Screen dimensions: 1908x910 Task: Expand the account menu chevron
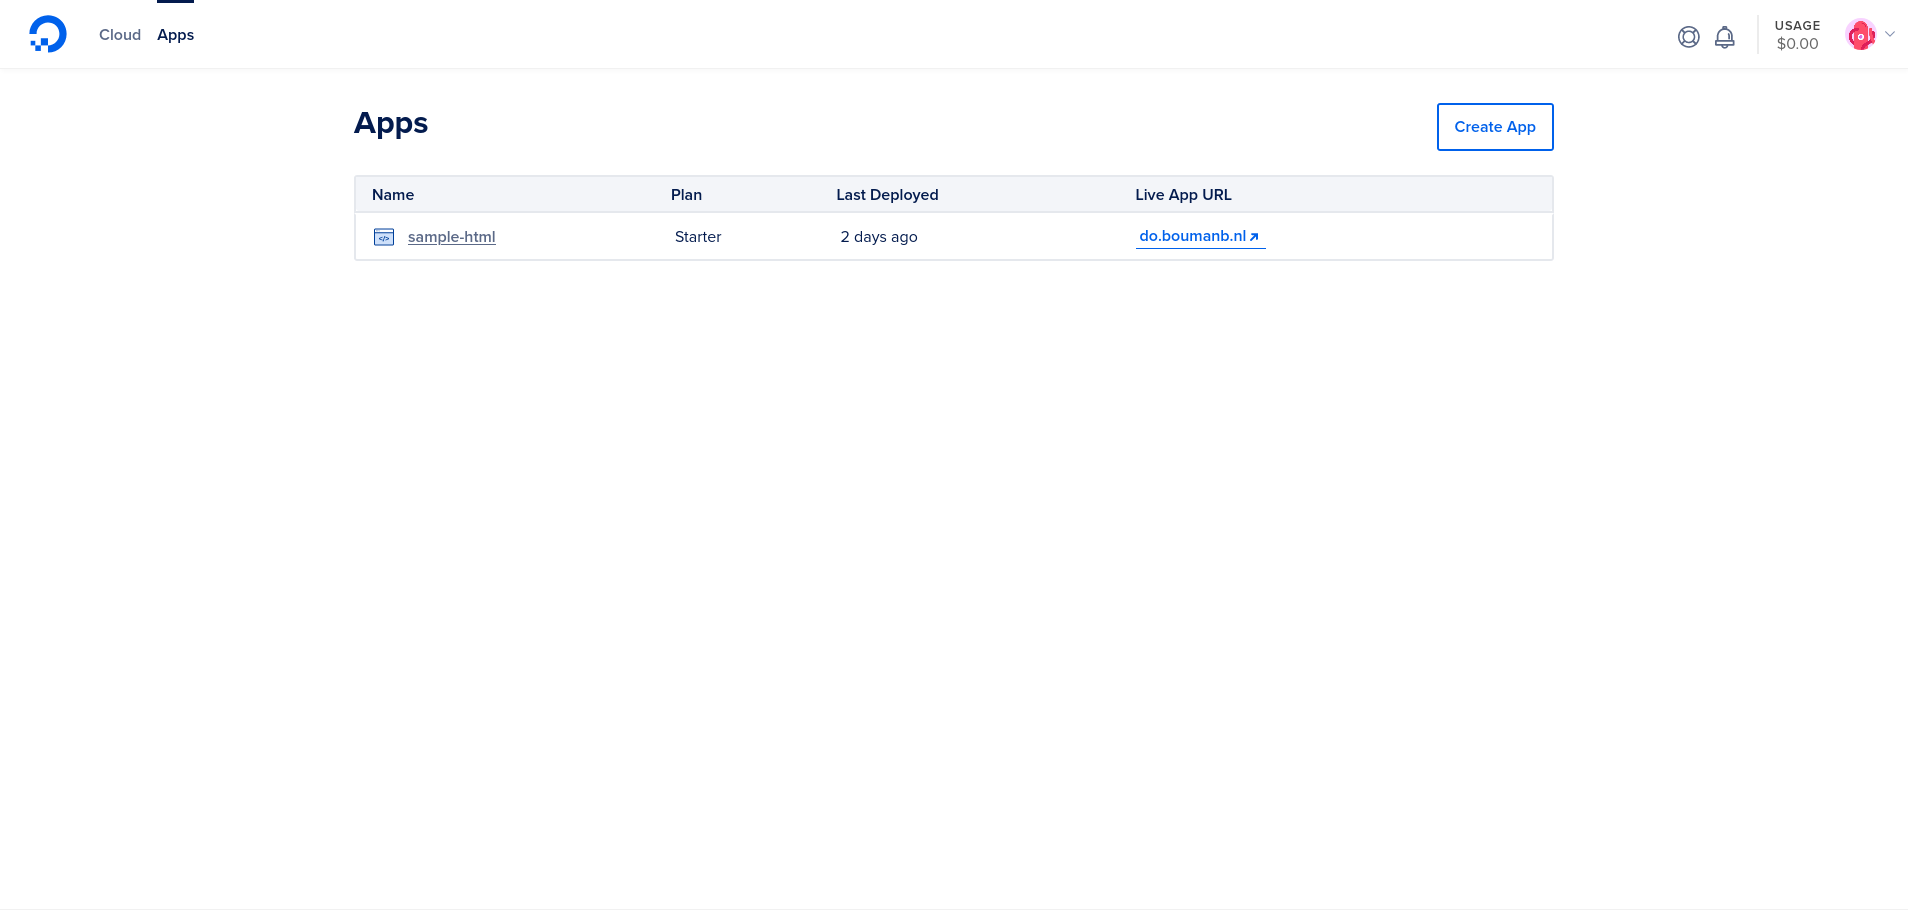coord(1890,34)
